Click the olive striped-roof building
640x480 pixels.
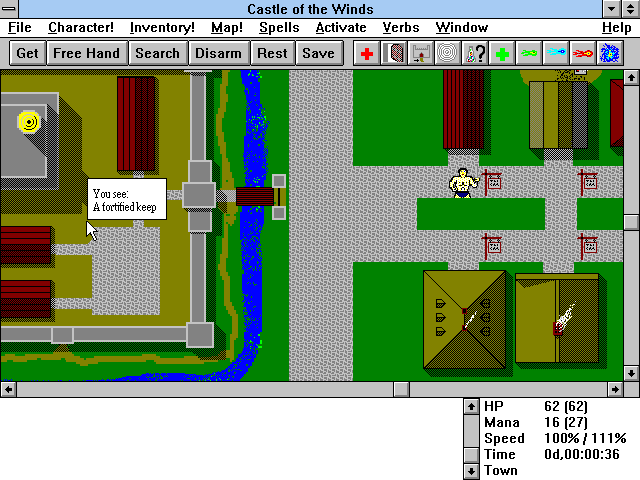click(x=558, y=115)
